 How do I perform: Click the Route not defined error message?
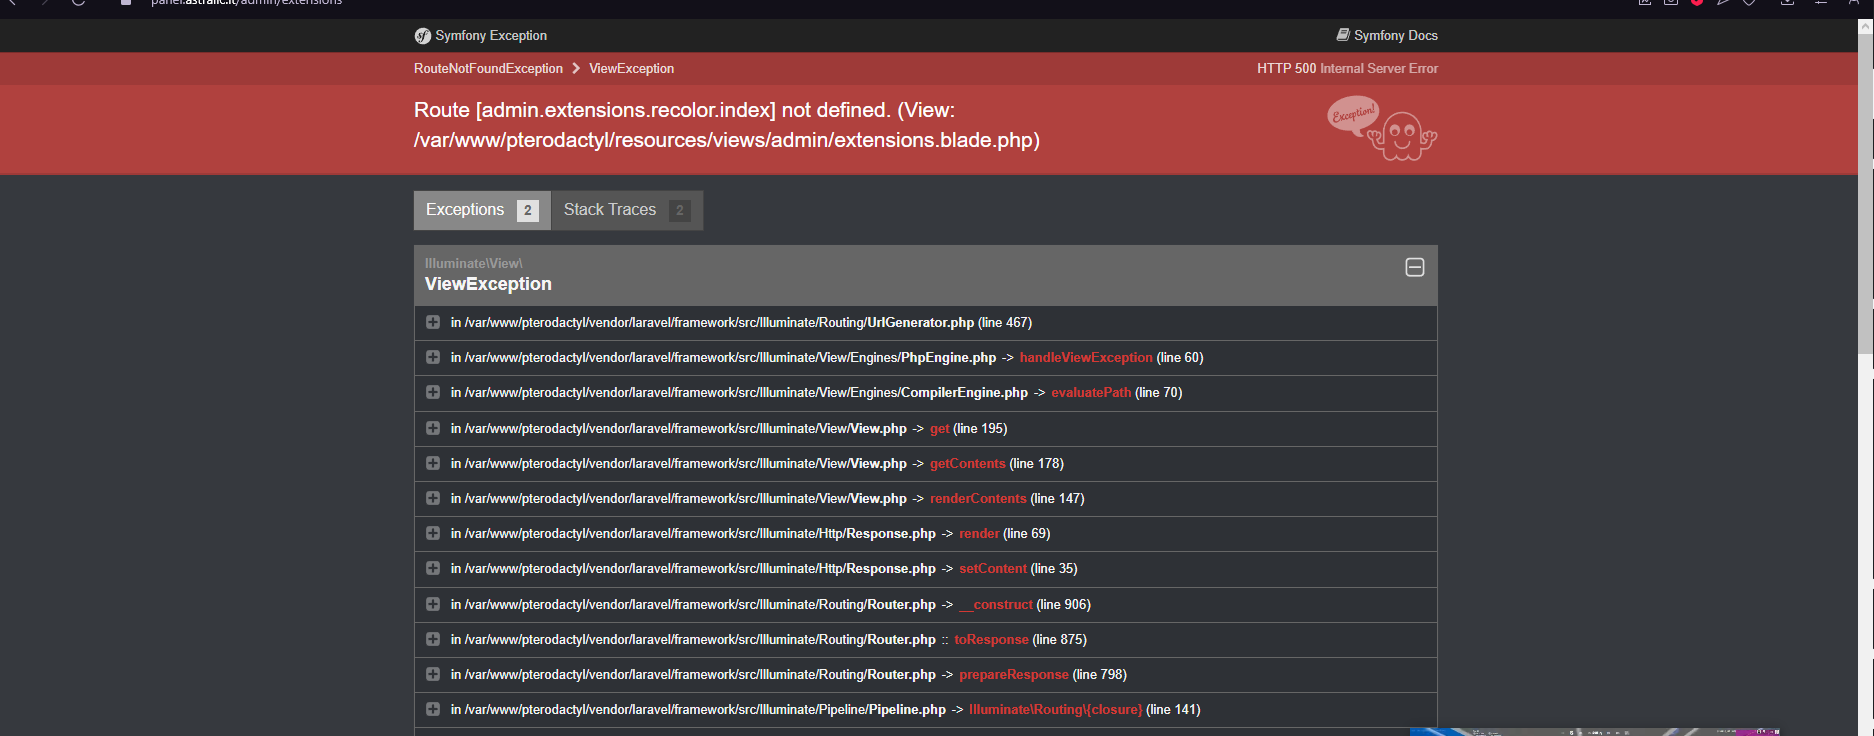pos(727,125)
